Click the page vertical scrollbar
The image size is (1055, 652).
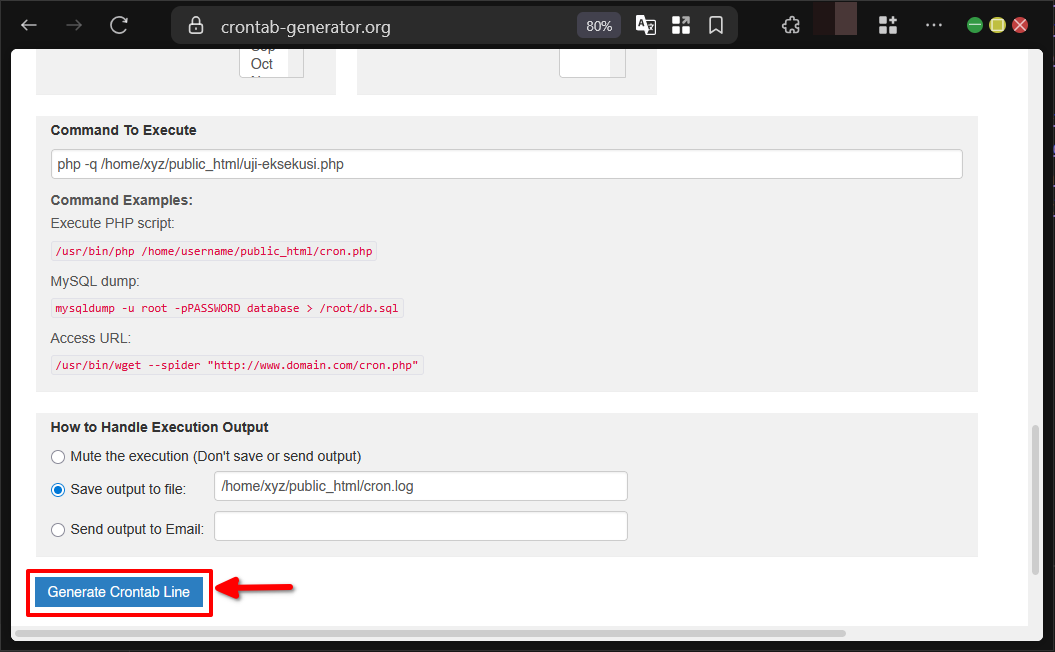pyautogui.click(x=1035, y=498)
